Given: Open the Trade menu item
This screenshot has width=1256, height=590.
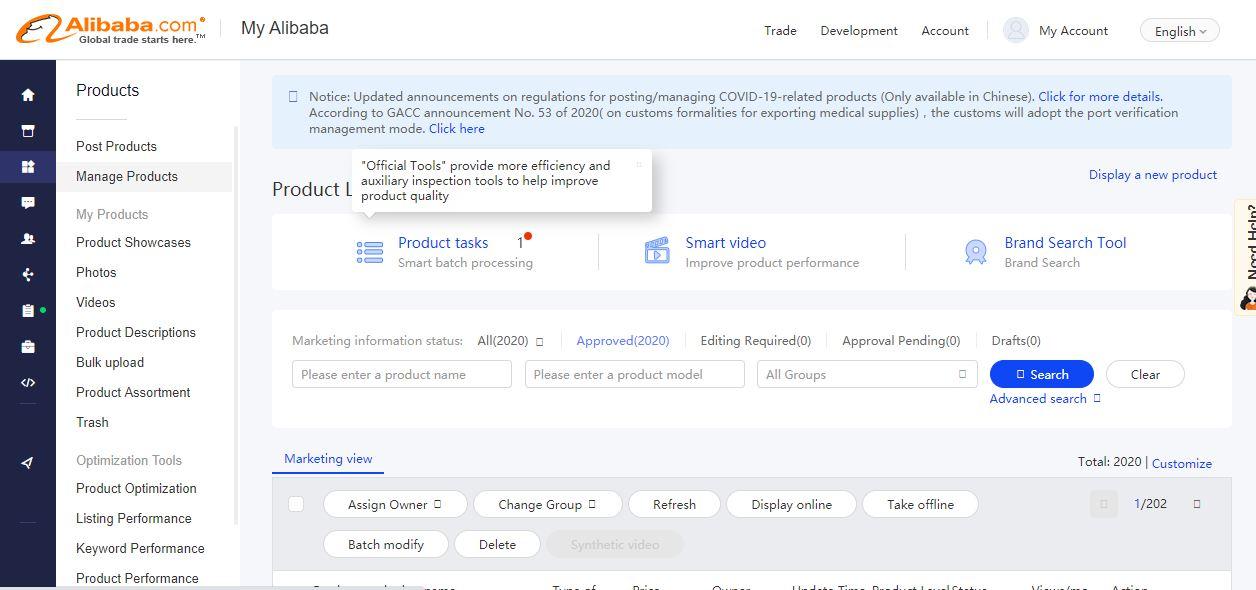Looking at the screenshot, I should (x=780, y=30).
